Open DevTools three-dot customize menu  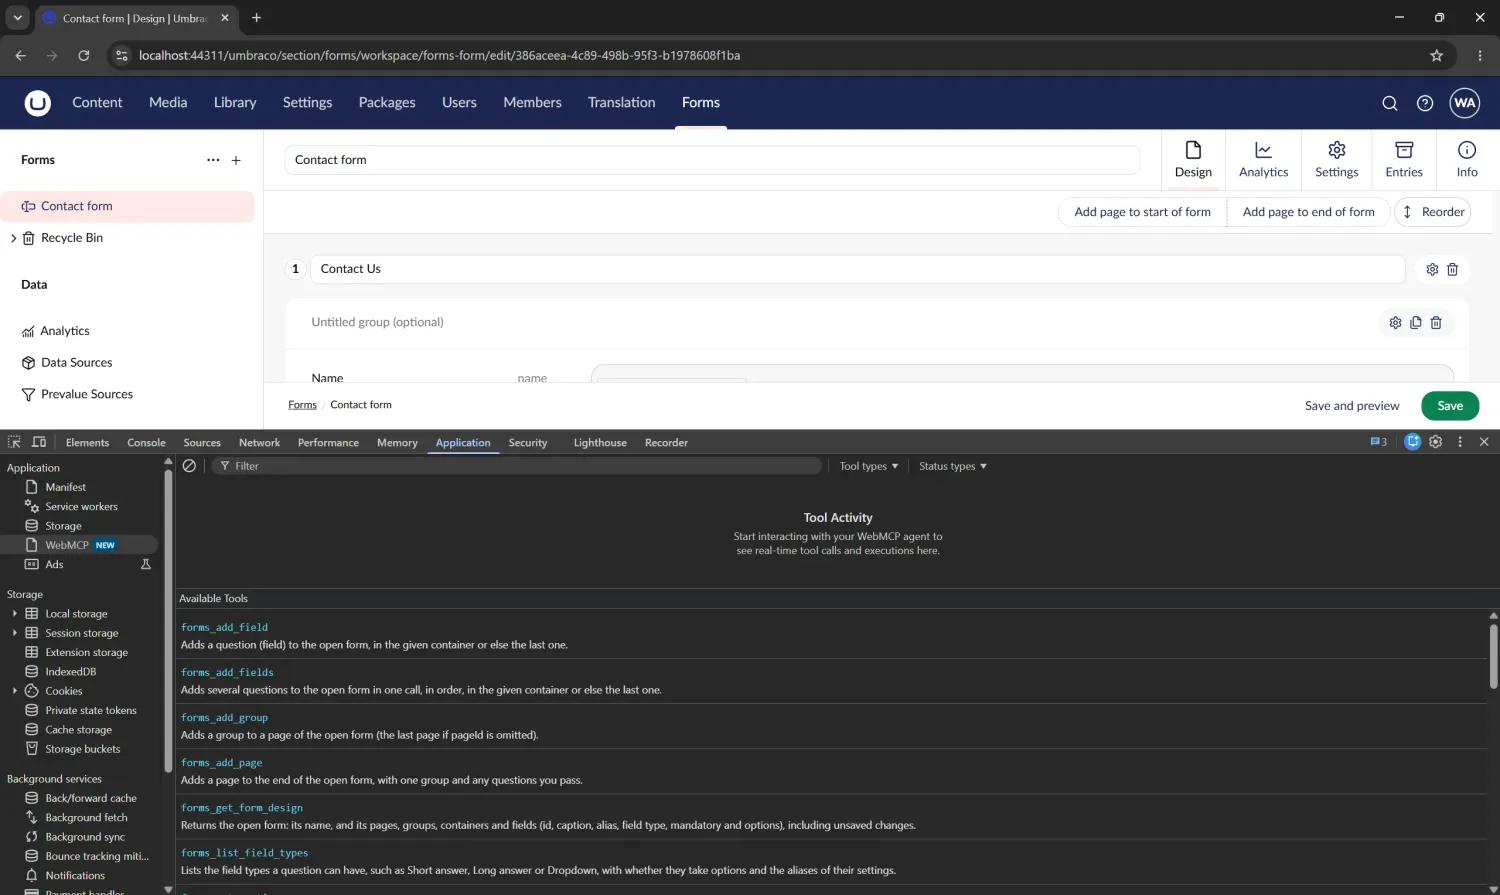click(1460, 442)
